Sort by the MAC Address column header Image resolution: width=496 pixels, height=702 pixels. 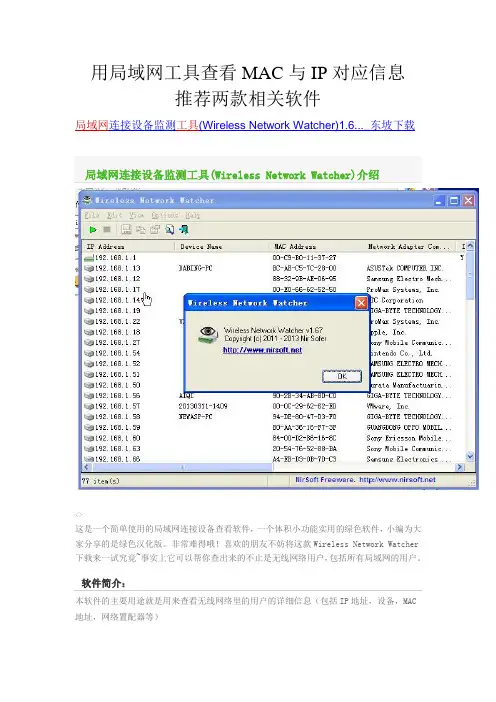(x=318, y=247)
